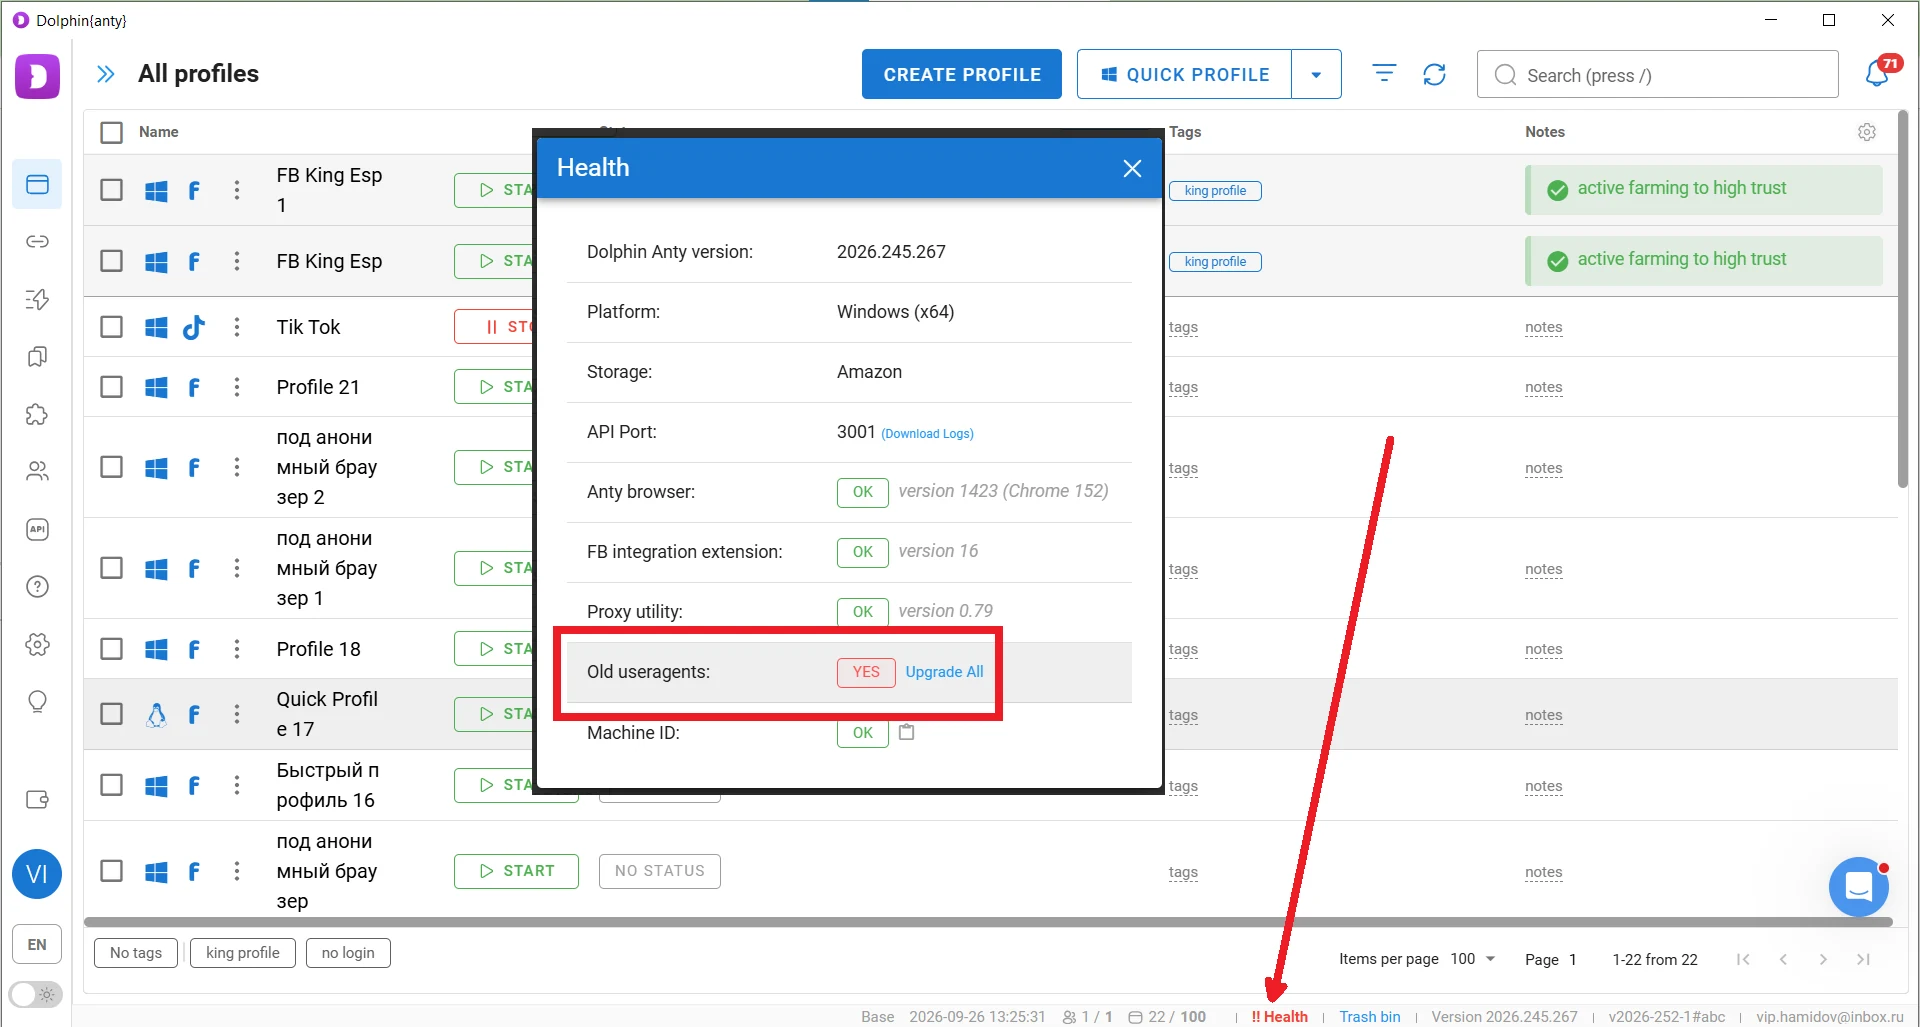This screenshot has height=1027, width=1920.
Task: Open the wallet billing icon in sidebar
Action: click(x=37, y=799)
